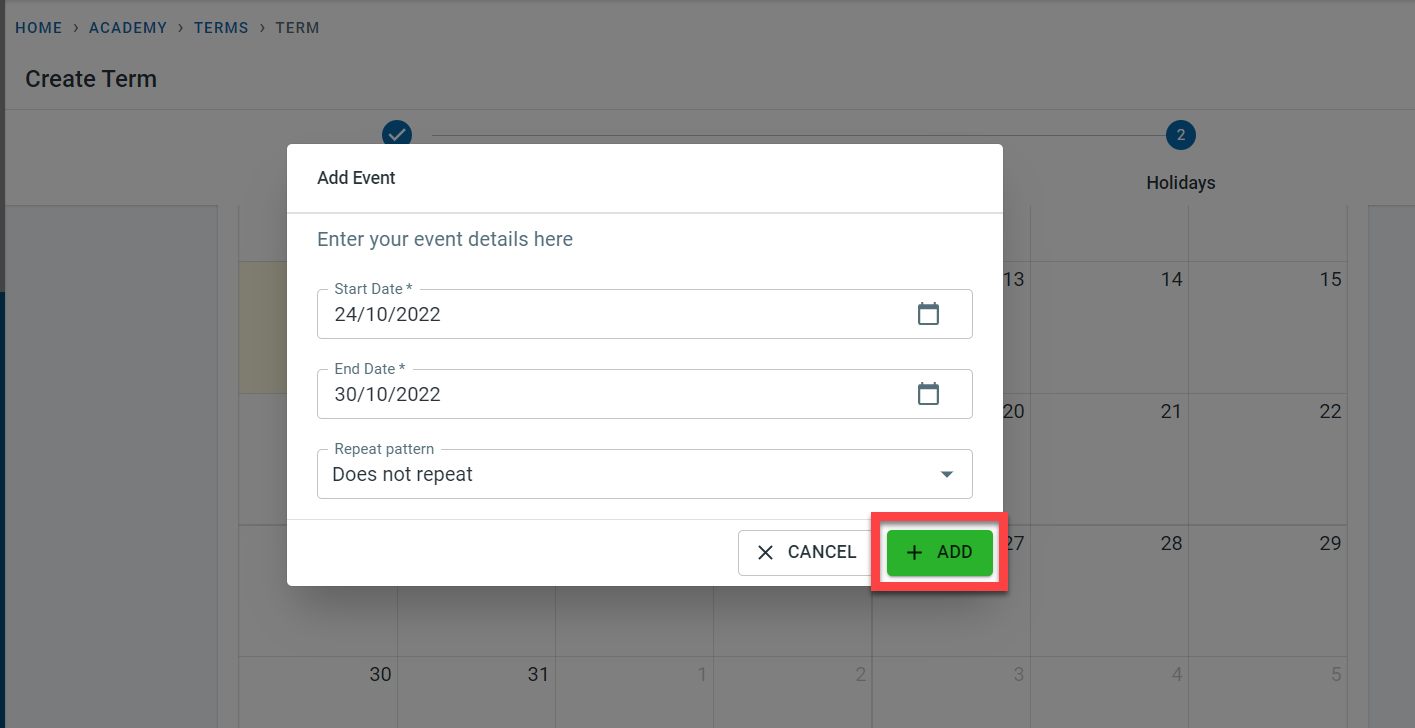The height and width of the screenshot is (728, 1415).
Task: Expand the Repeat pattern dropdown arrow
Action: pyautogui.click(x=946, y=474)
